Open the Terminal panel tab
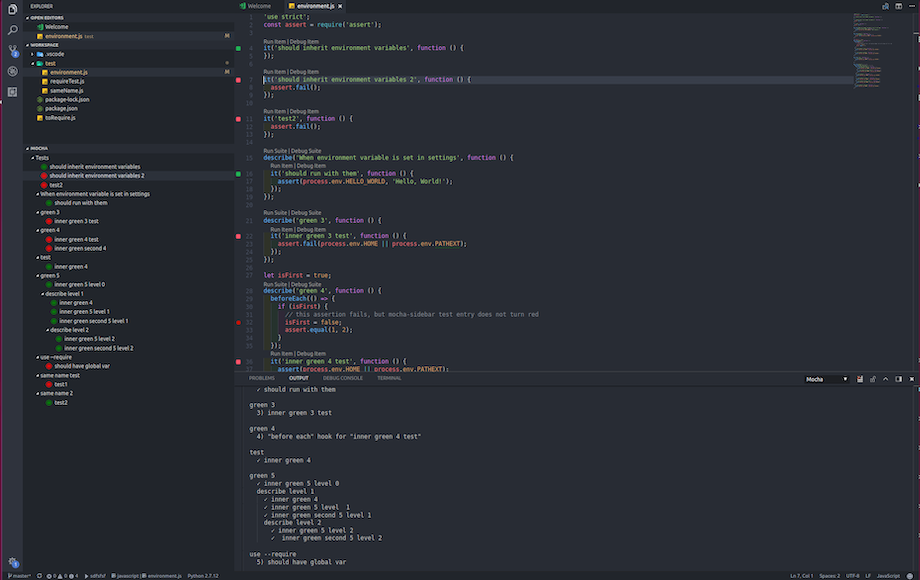 (x=389, y=378)
